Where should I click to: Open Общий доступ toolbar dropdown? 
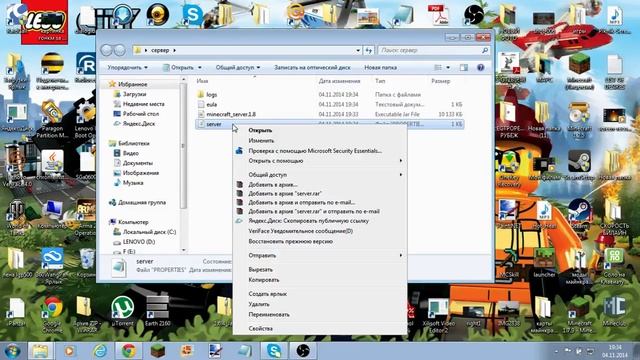(238, 67)
